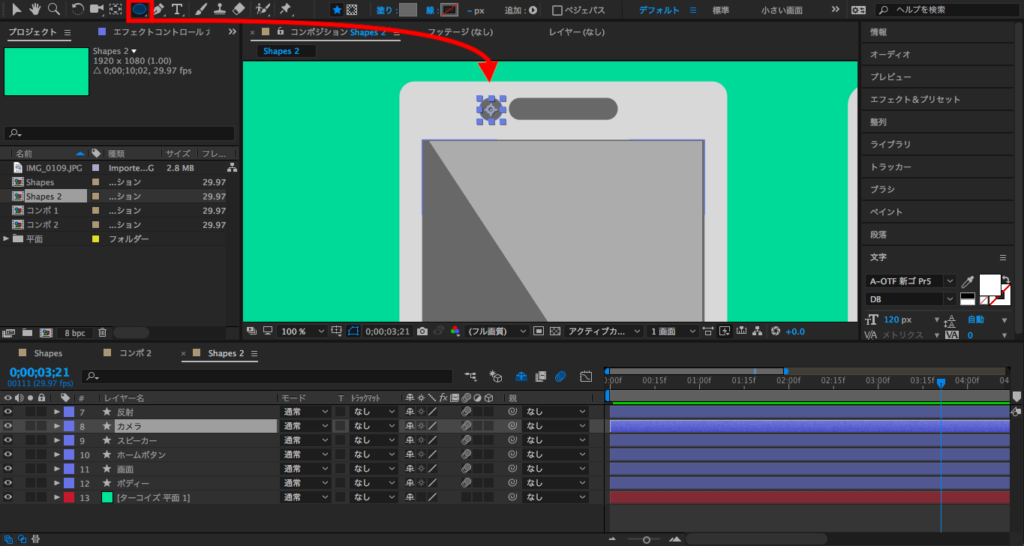Open the timeline graph editor icon
The image size is (1024, 546).
[x=585, y=377]
